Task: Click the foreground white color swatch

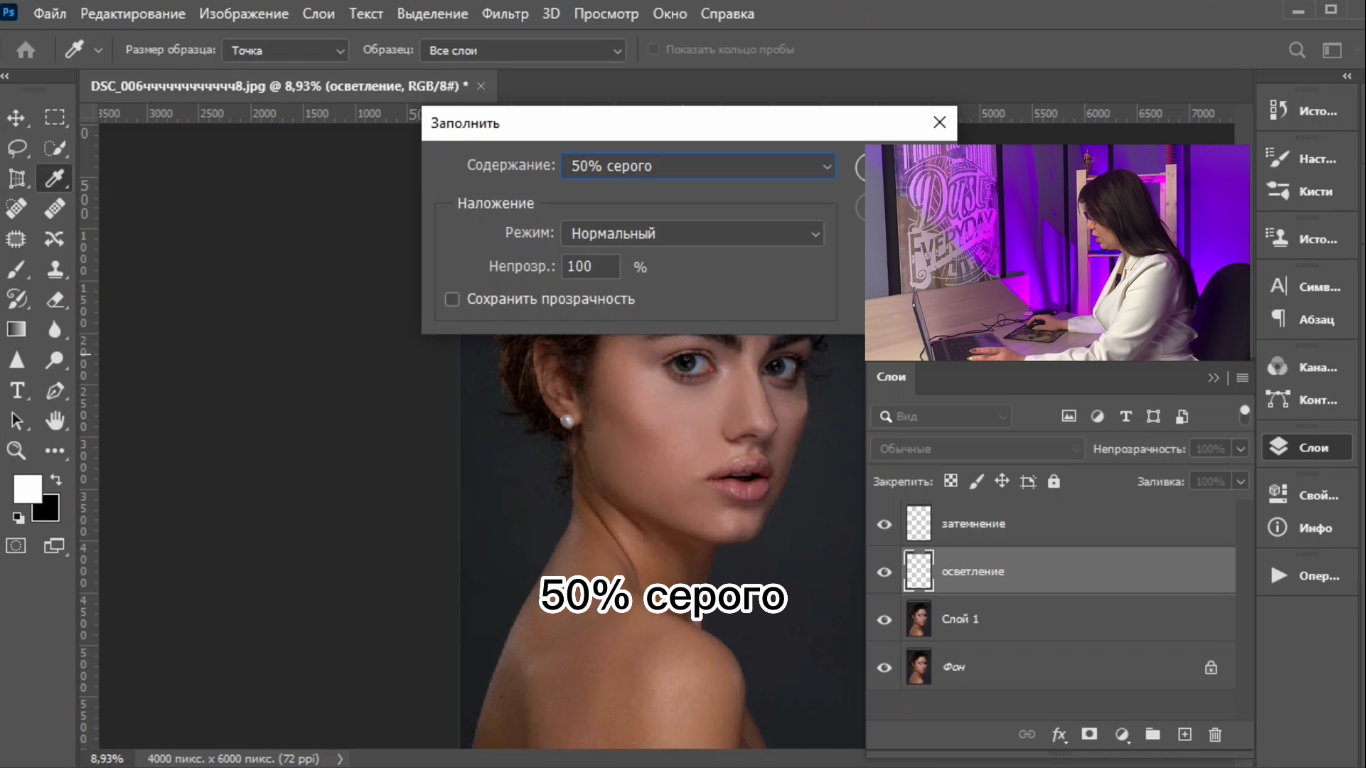Action: [27, 489]
